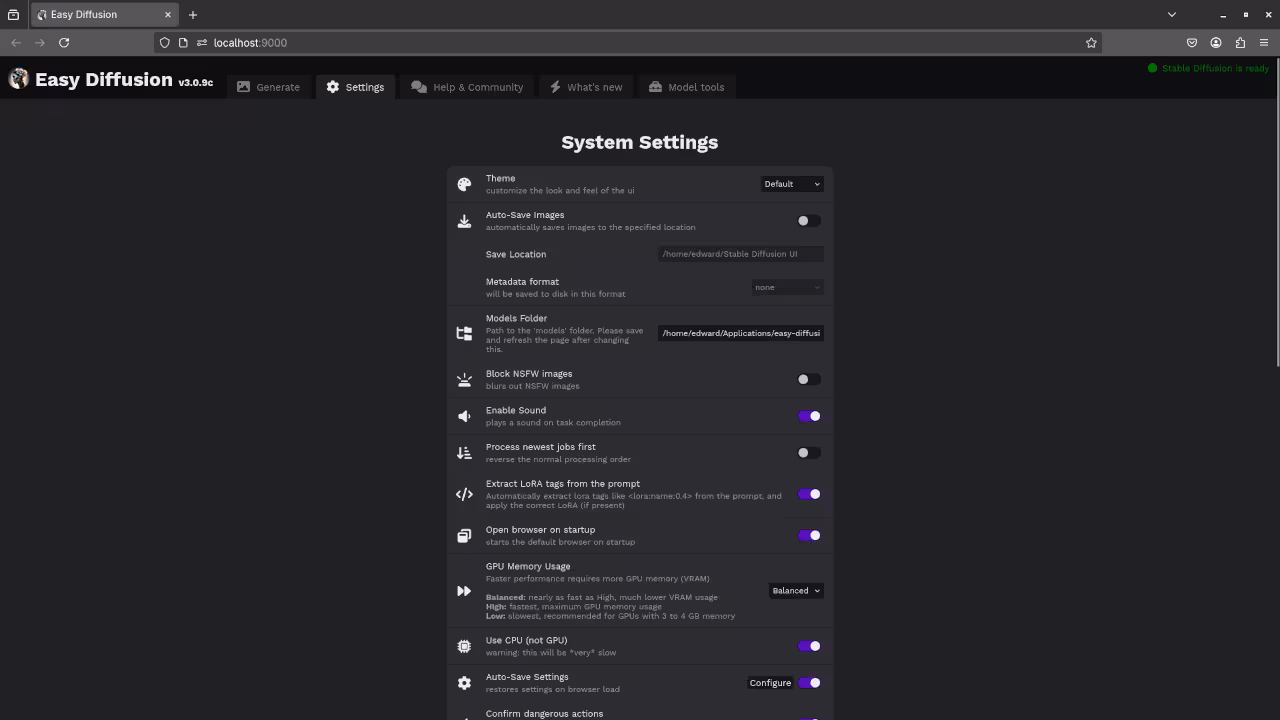Screen dimensions: 1280x720
Task: Click the Stable Diffusion is ready status
Action: click(x=1208, y=68)
